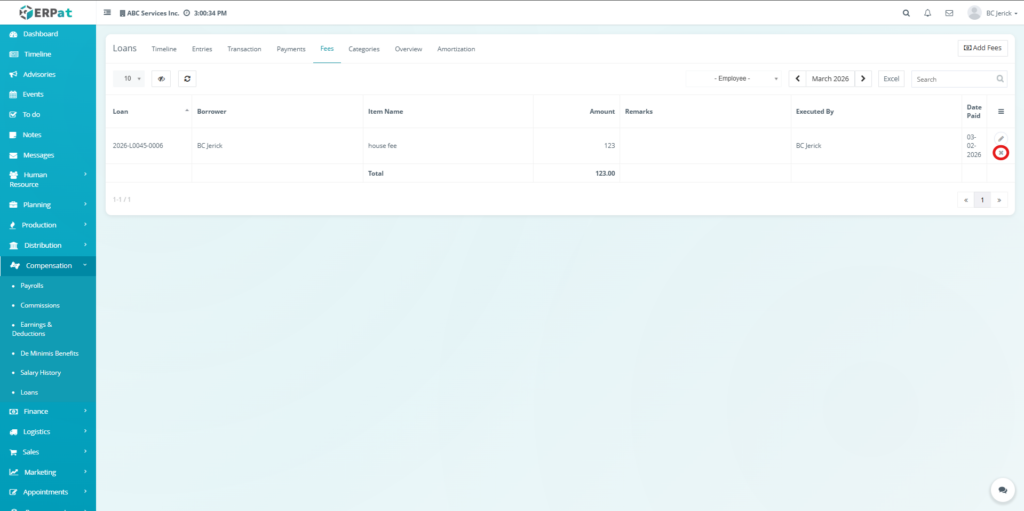
Task: Open the mail envelope icon
Action: point(949,13)
